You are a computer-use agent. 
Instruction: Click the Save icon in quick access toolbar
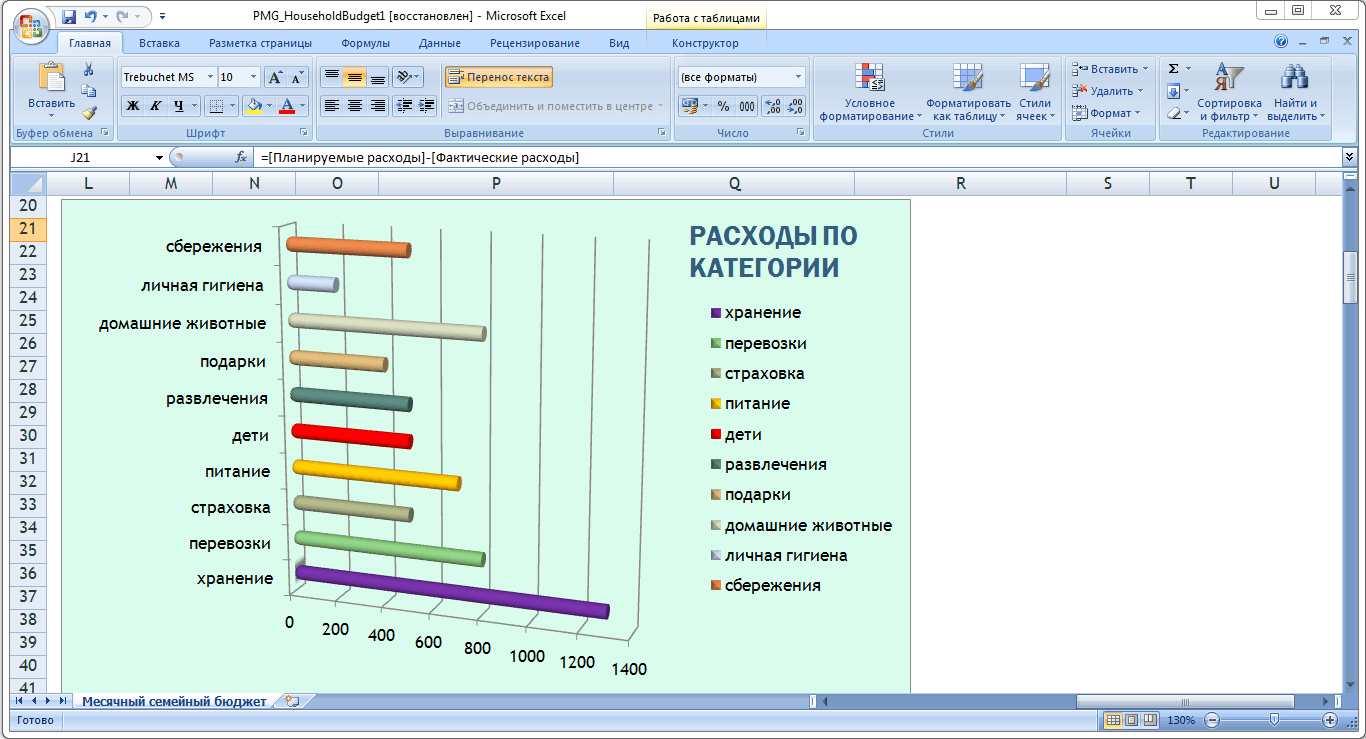click(x=69, y=16)
